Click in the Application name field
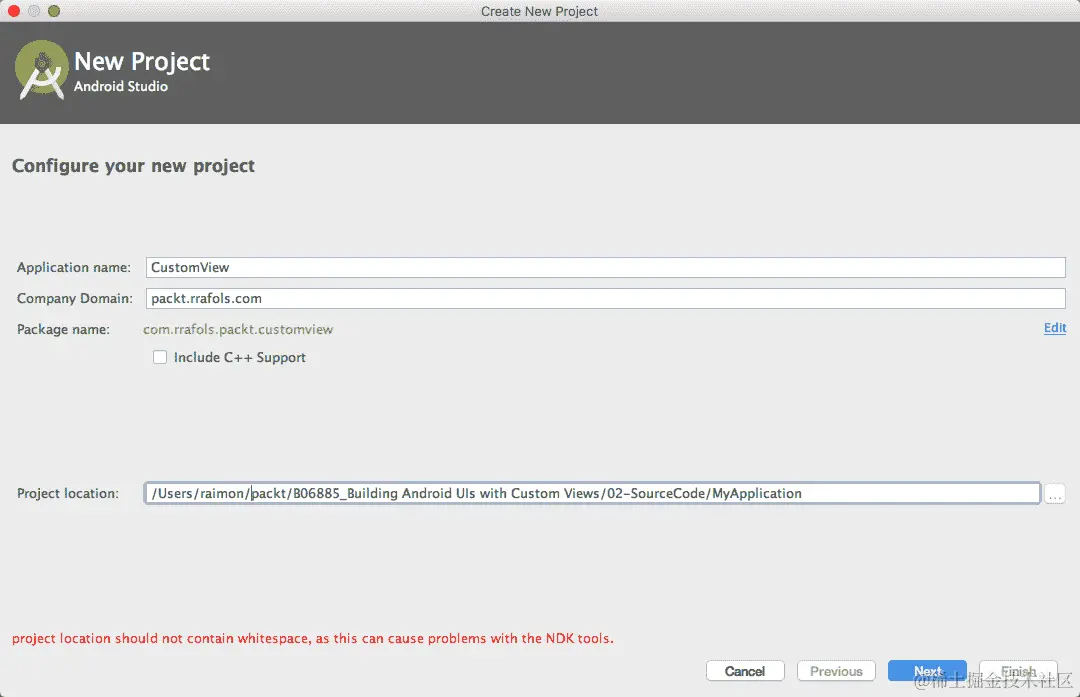1080x697 pixels. (605, 267)
